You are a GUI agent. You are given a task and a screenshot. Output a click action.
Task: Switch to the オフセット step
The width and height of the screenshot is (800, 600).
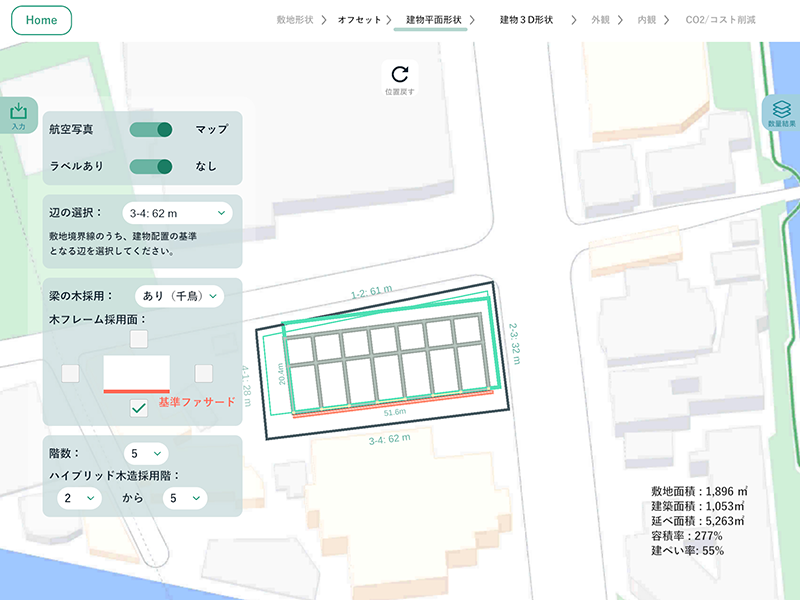pyautogui.click(x=359, y=20)
